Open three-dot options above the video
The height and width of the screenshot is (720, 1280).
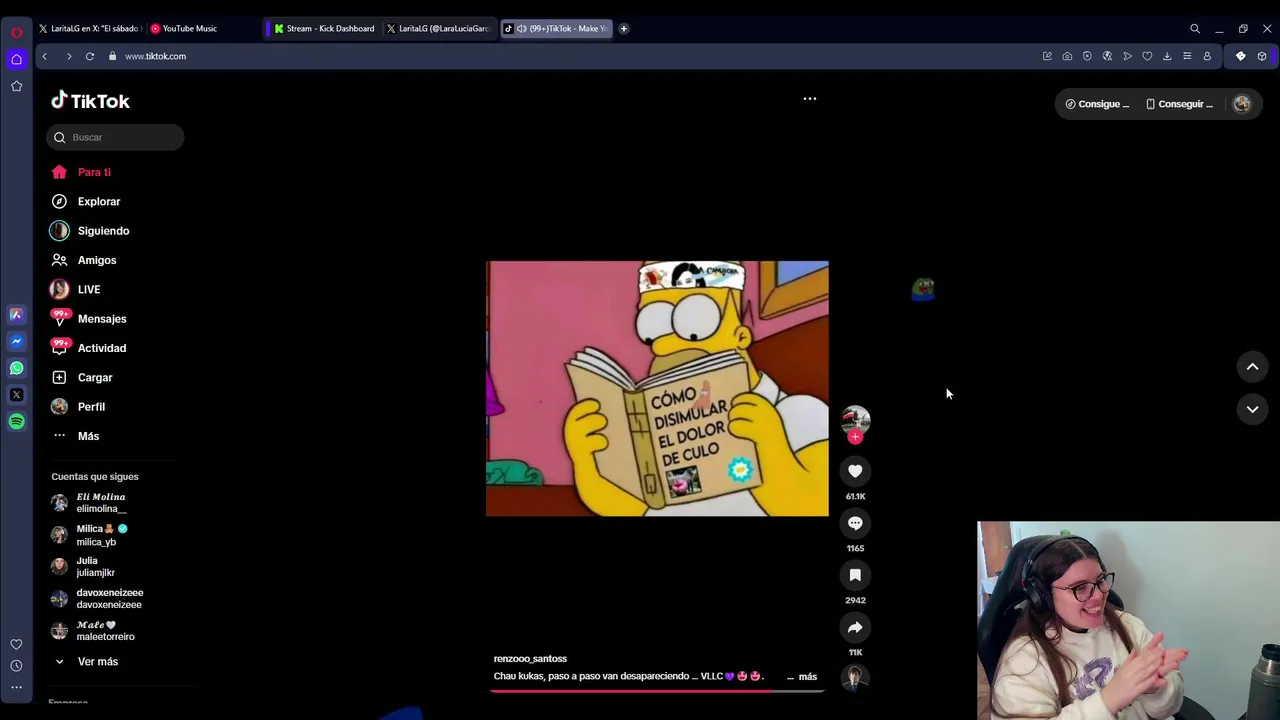click(810, 99)
